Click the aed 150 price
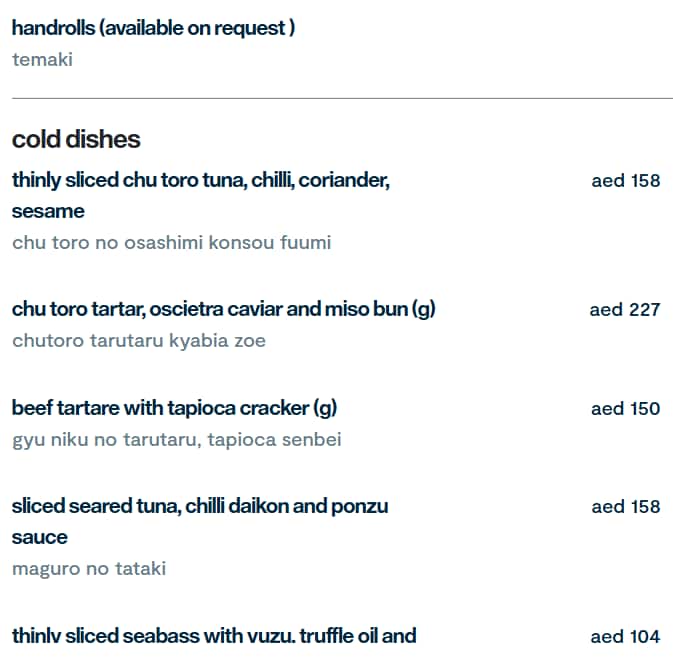Screen dimensions: 673x665 click(625, 408)
